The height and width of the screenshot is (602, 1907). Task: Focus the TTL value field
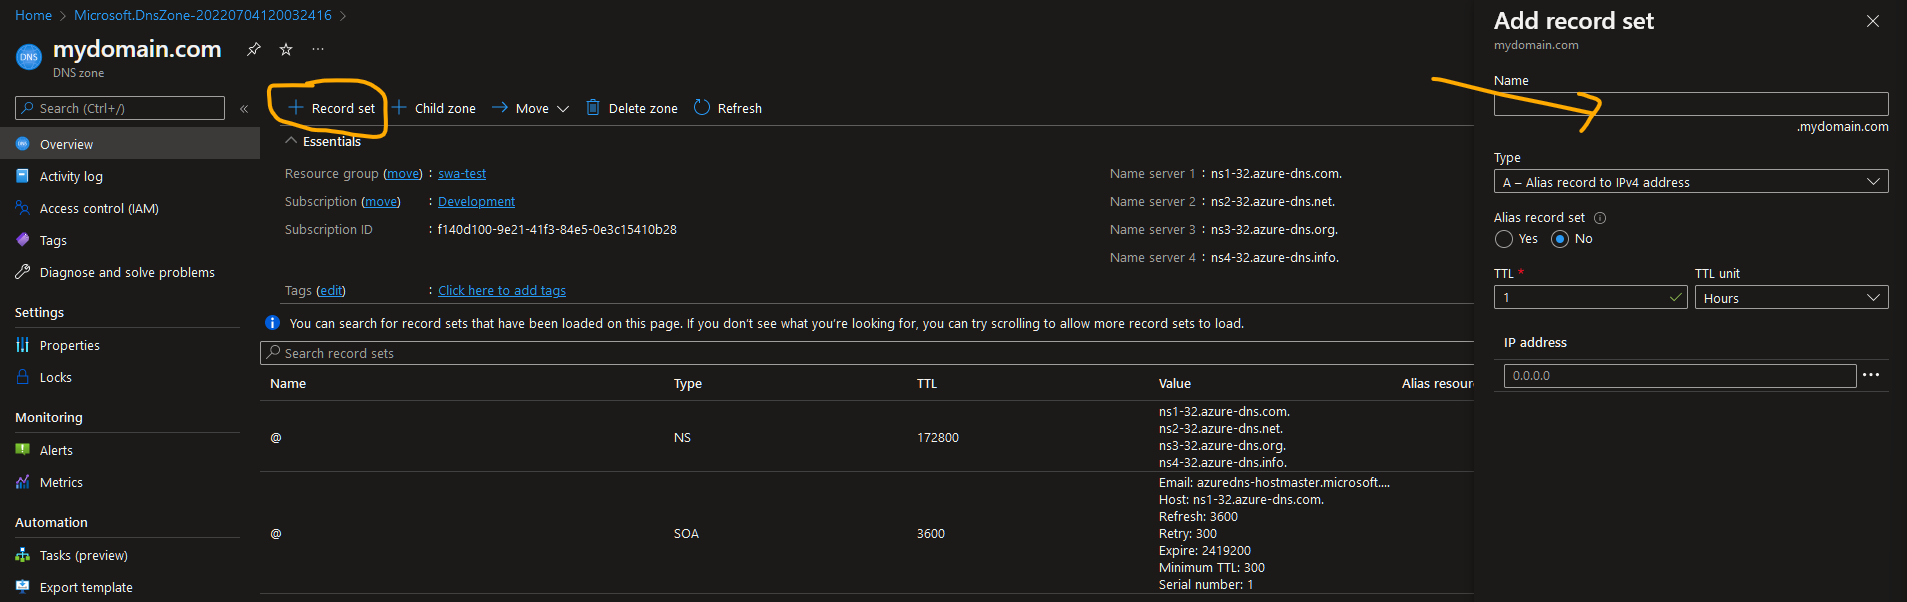(1591, 298)
